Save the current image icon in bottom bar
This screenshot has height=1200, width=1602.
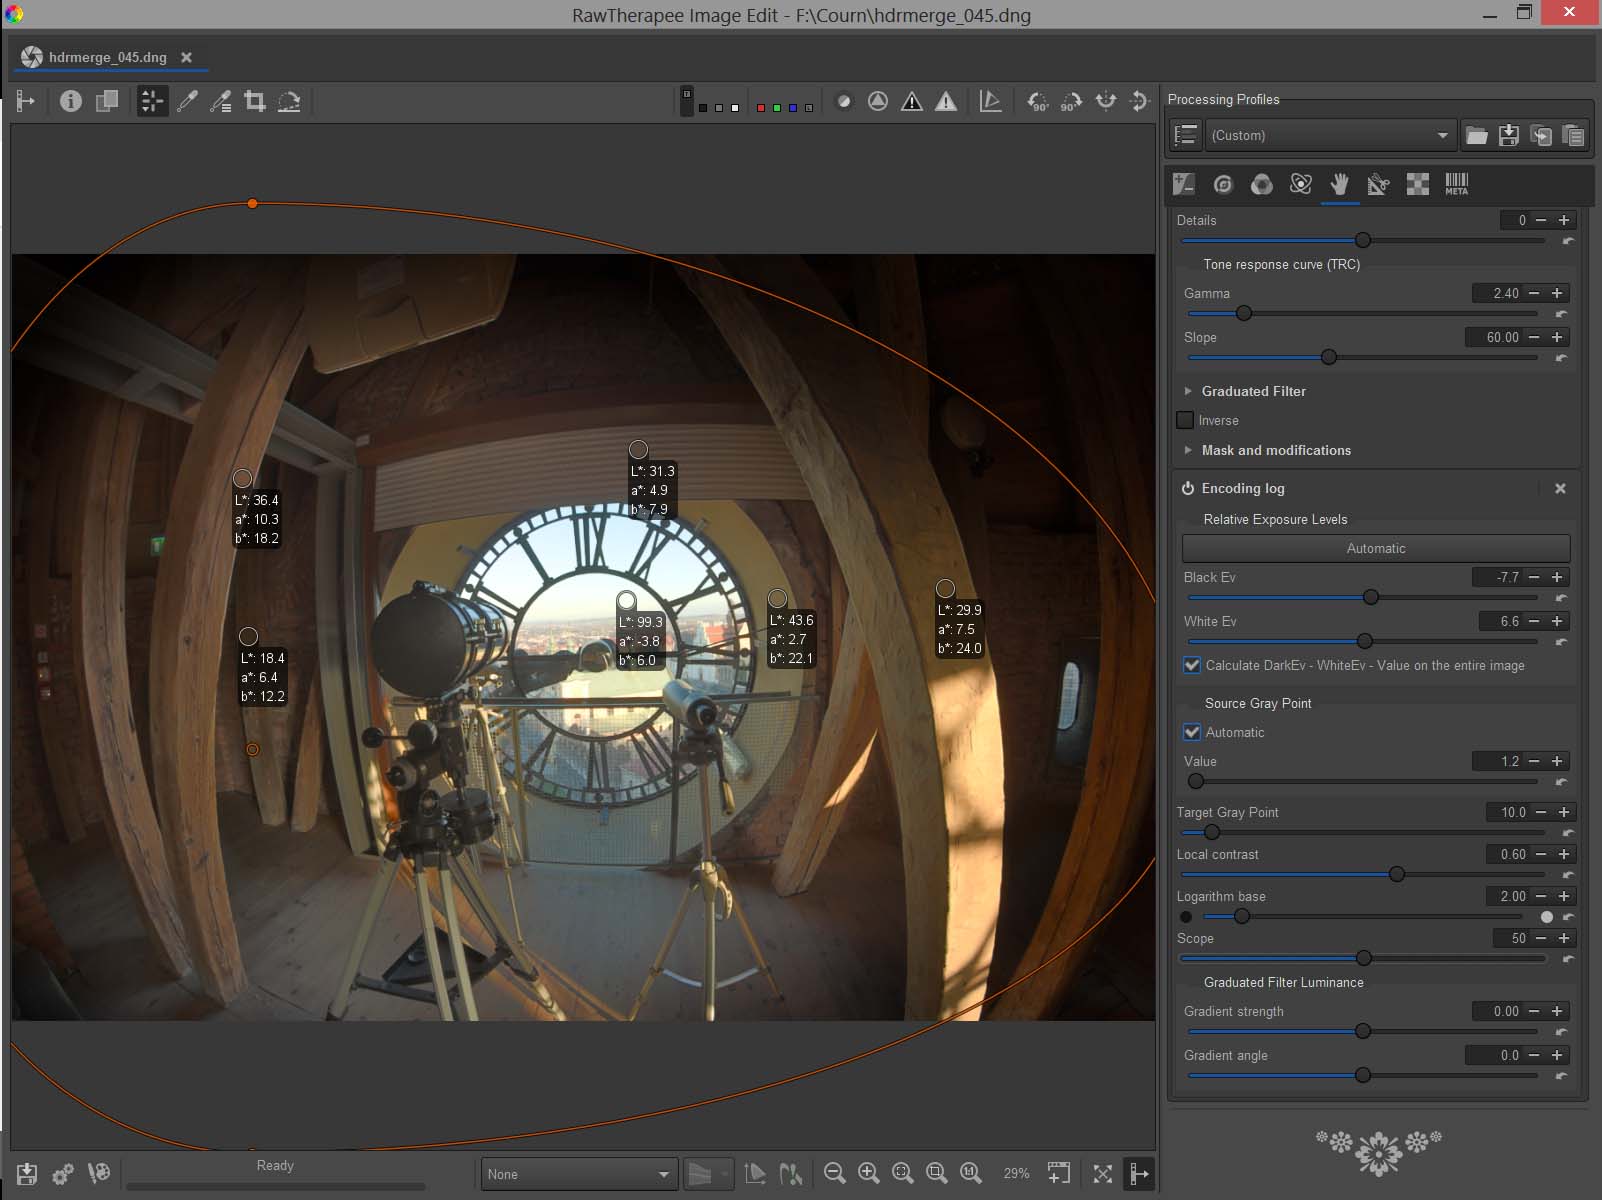(27, 1173)
